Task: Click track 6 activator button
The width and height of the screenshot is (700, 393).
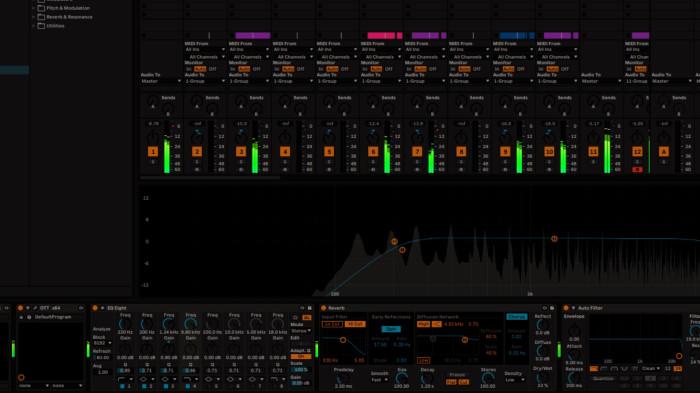Action: click(373, 152)
